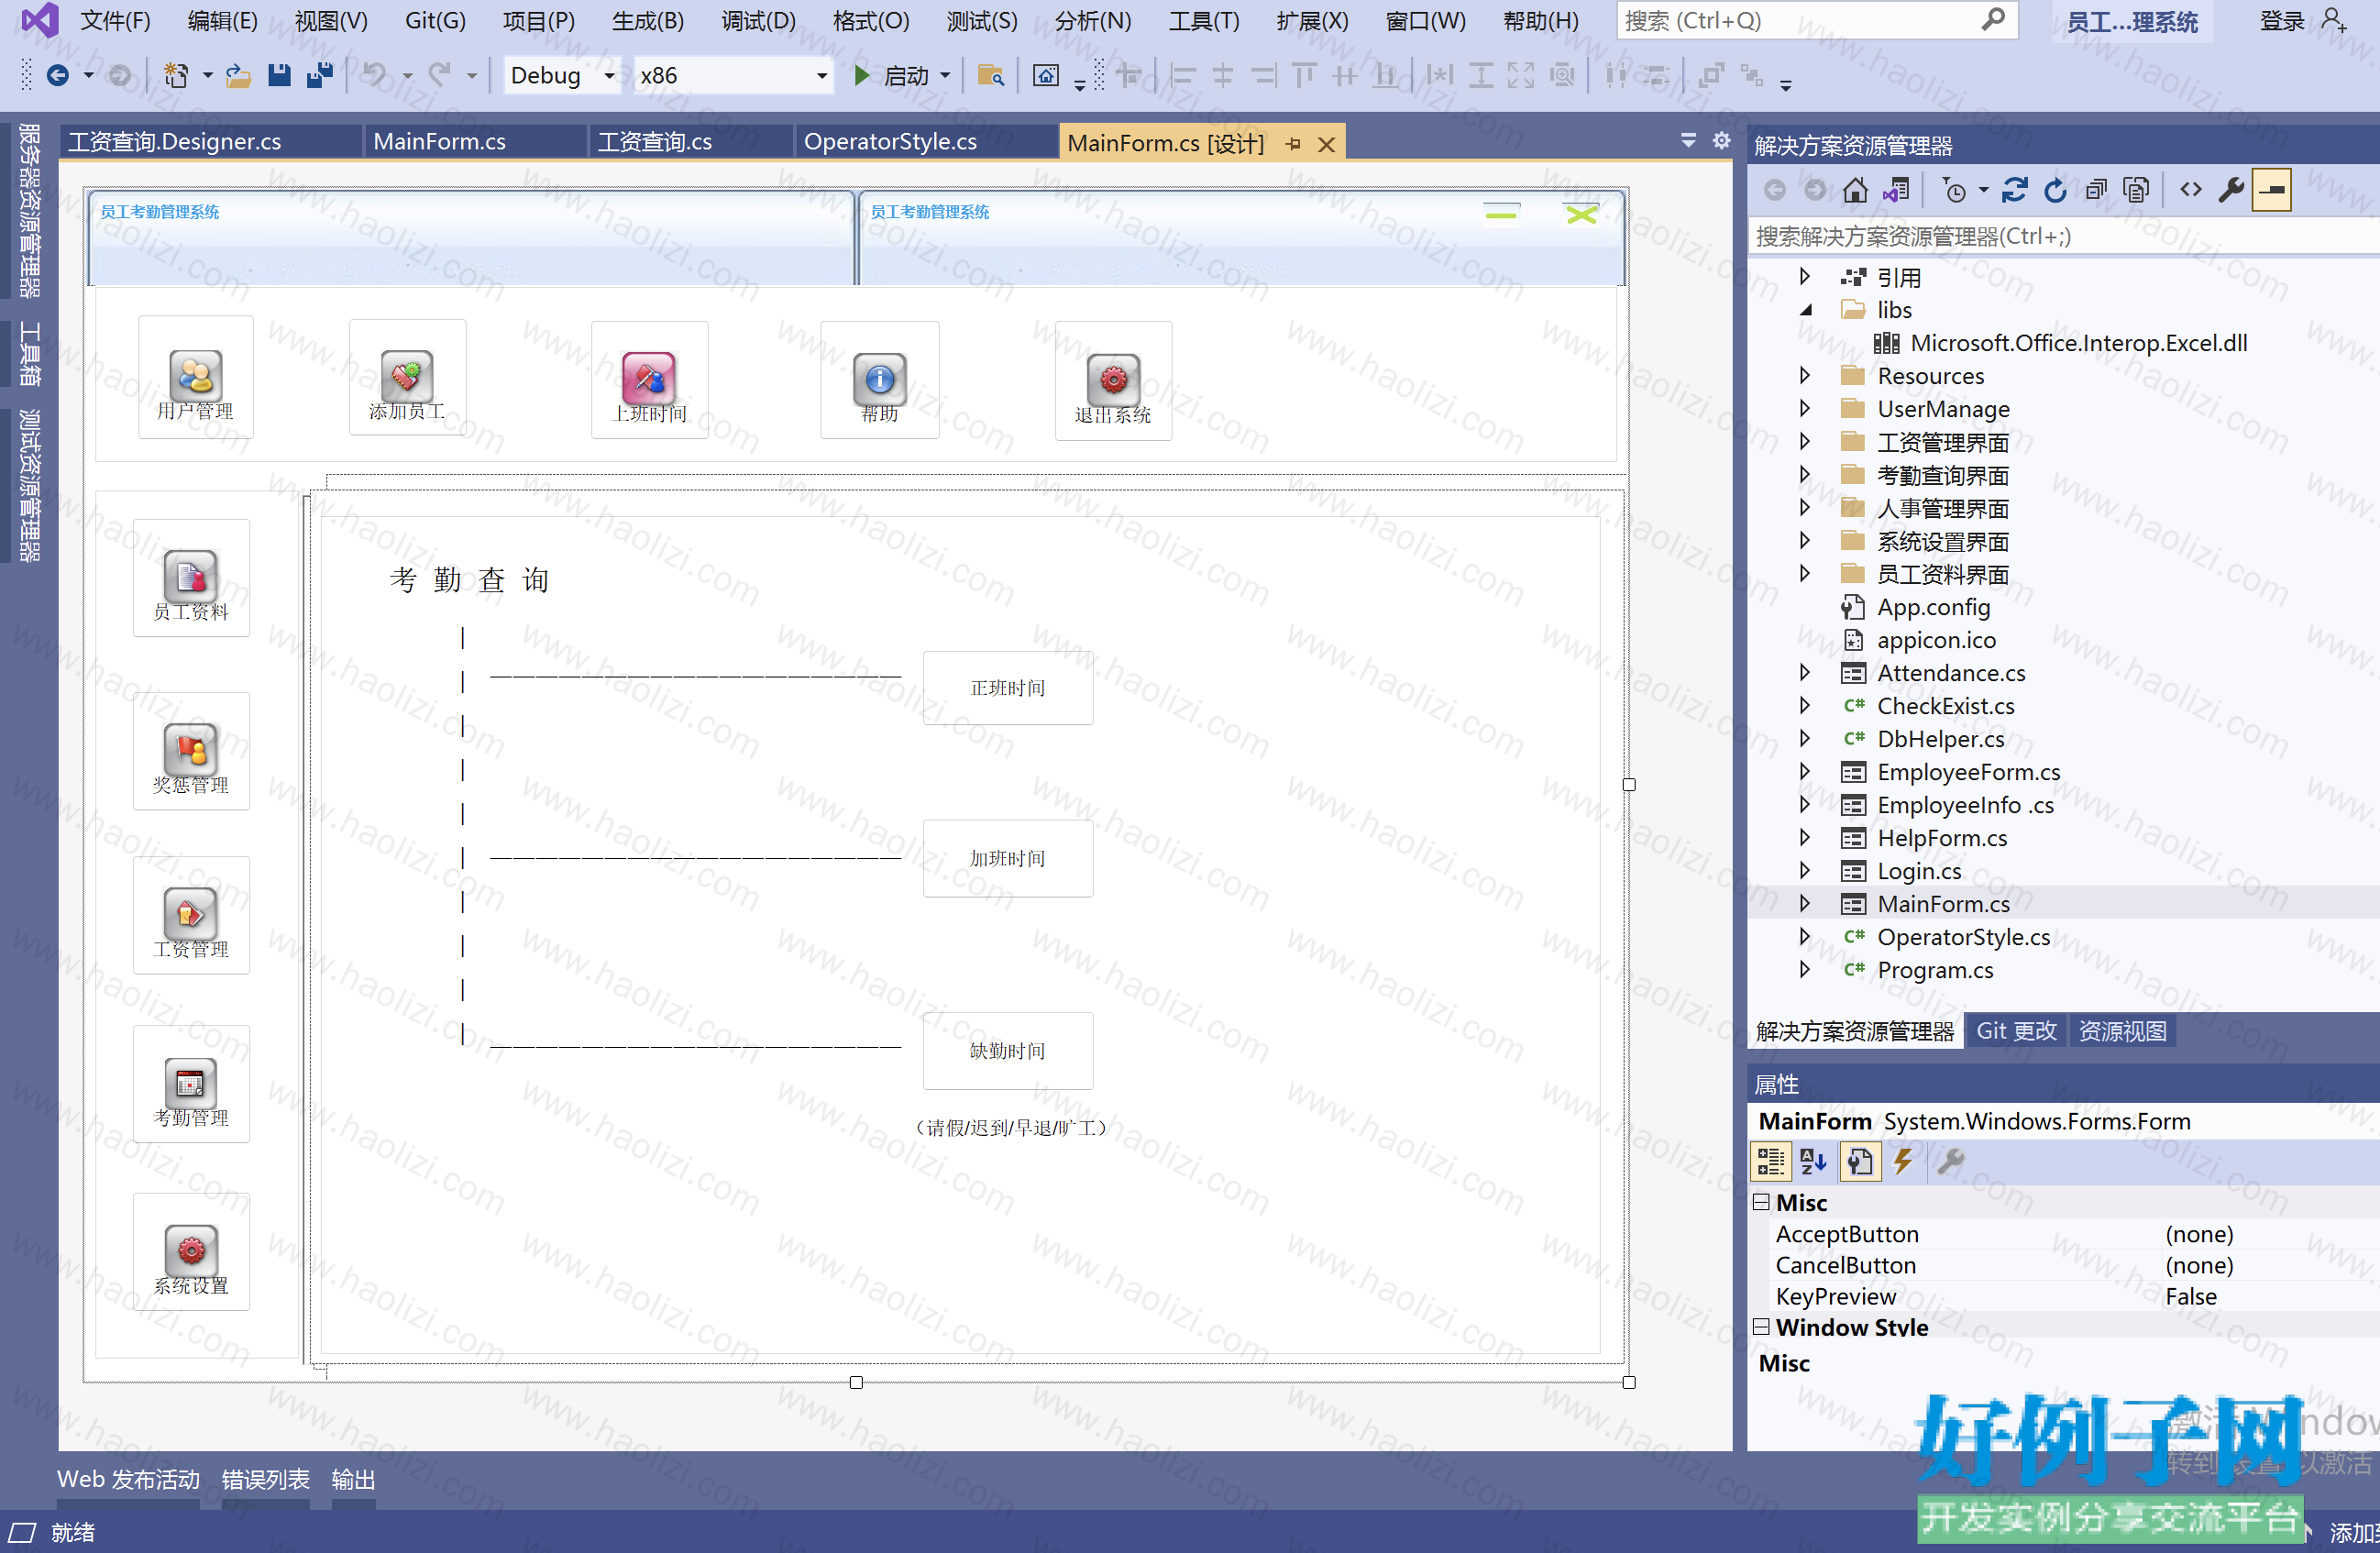2380x1553 pixels.
Task: Open the active documents list dropdown arrow
Action: 1688,141
